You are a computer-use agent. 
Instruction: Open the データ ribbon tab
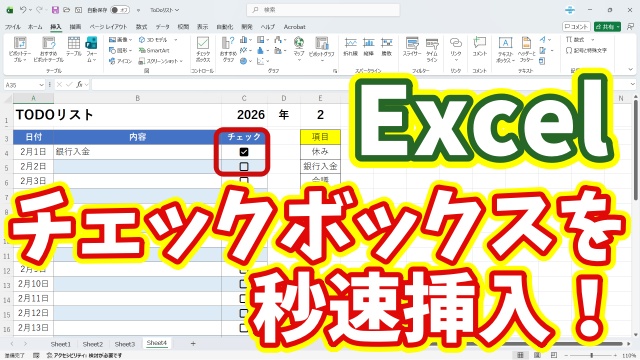pos(162,27)
